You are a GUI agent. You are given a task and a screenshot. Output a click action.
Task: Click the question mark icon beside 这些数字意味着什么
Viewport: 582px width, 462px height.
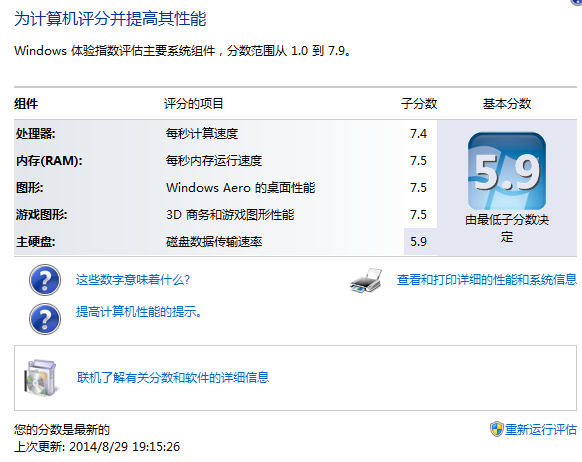(x=45, y=280)
